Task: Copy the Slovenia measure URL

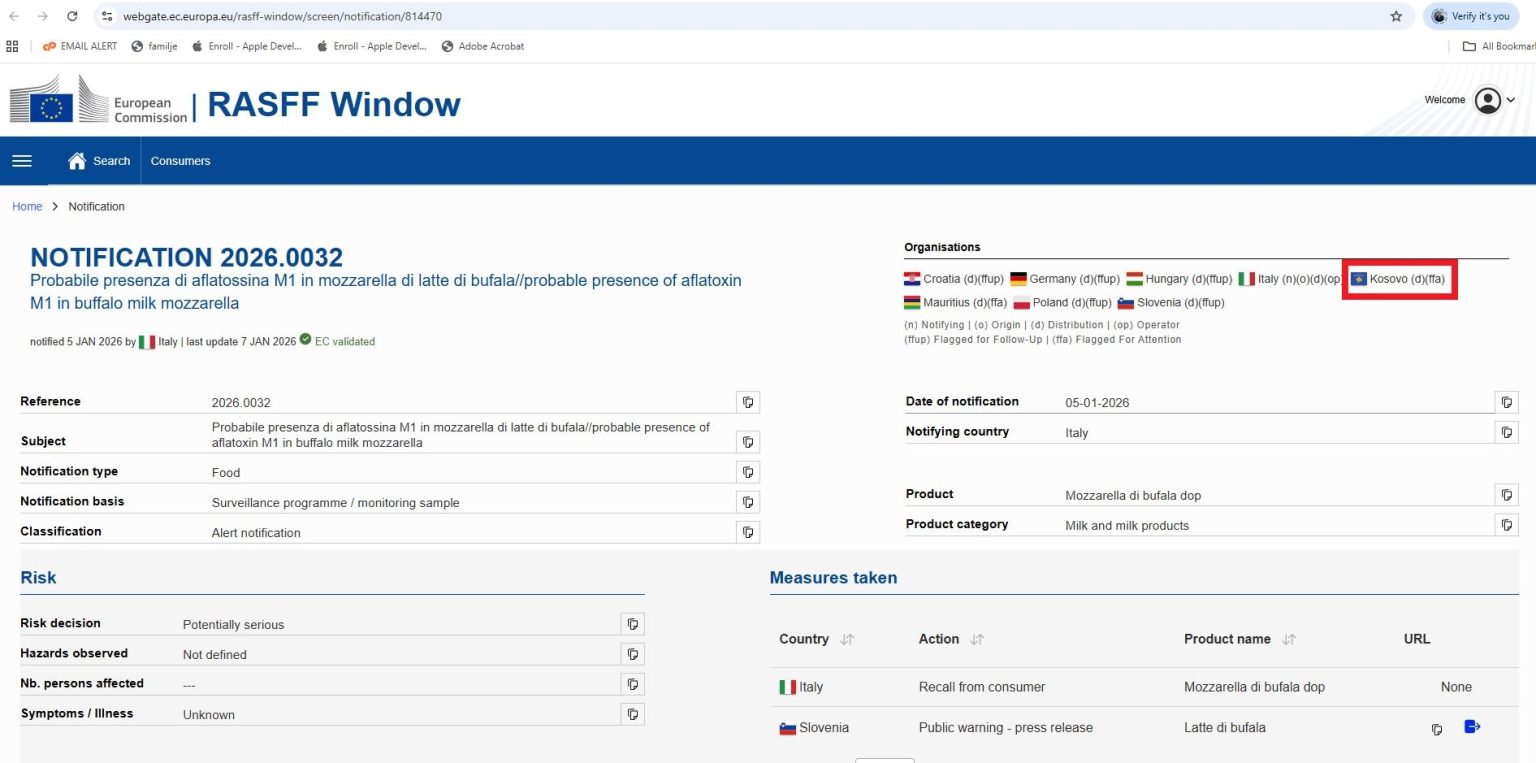Action: (x=1437, y=729)
